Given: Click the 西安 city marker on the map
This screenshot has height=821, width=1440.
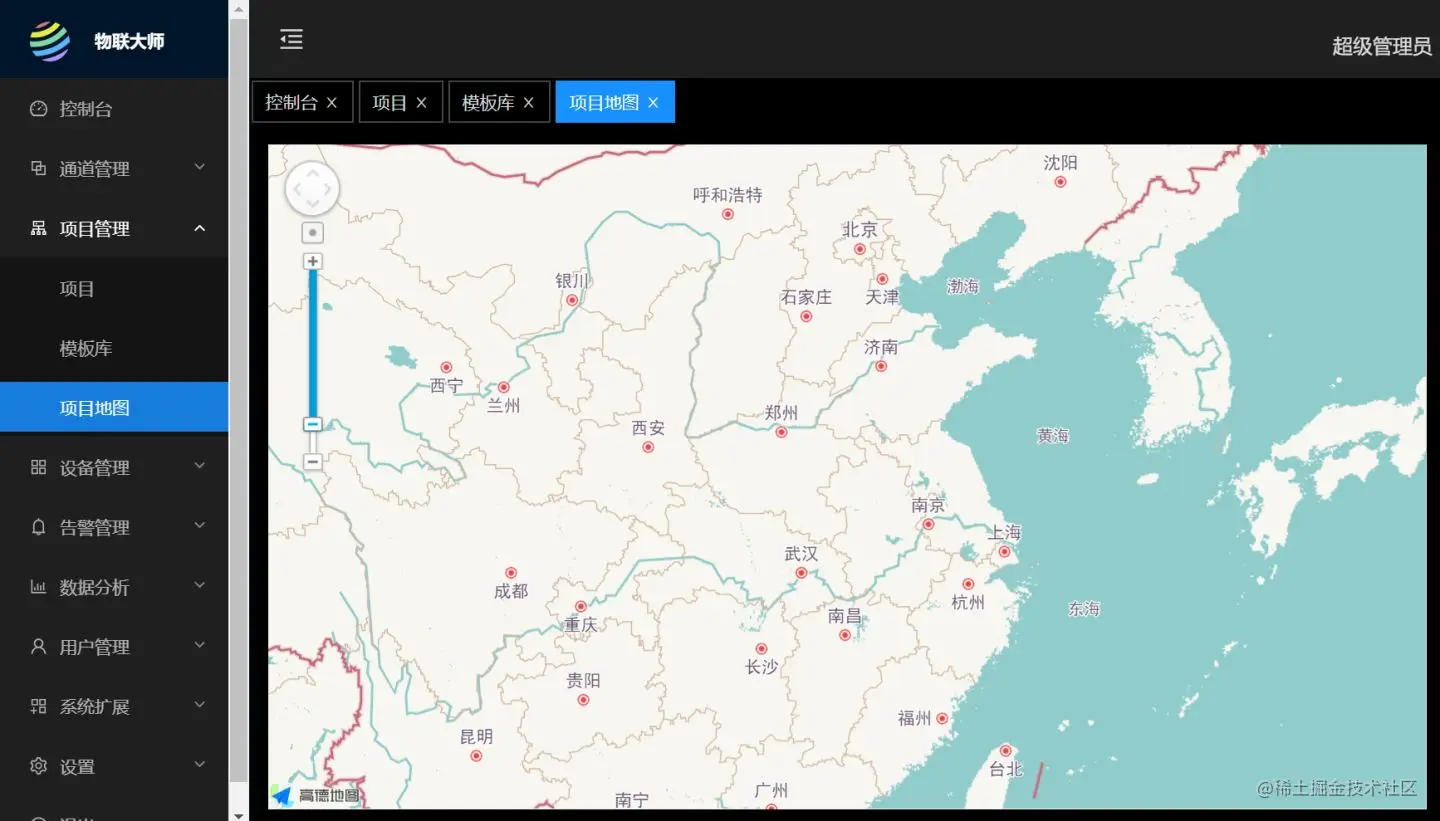Looking at the screenshot, I should coord(648,447).
